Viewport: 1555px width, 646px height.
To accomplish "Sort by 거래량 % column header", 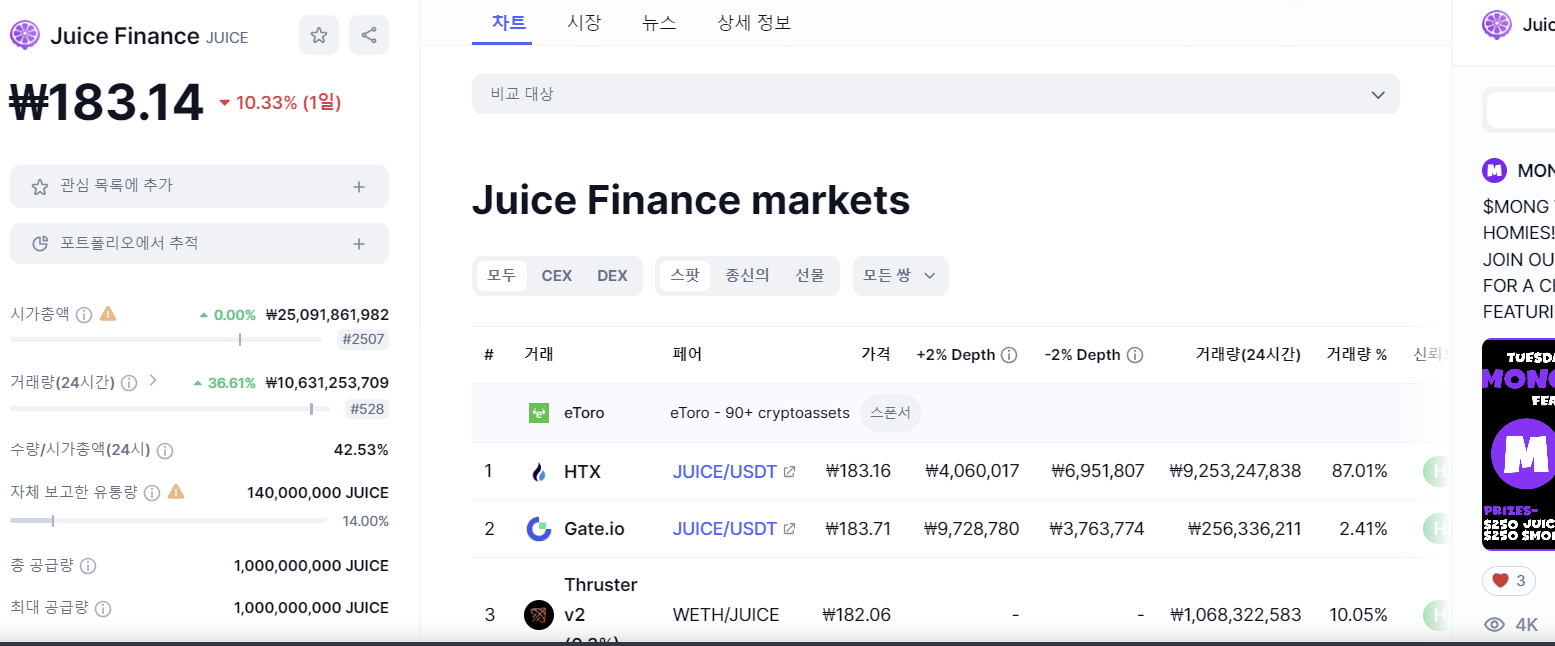I will 1357,355.
